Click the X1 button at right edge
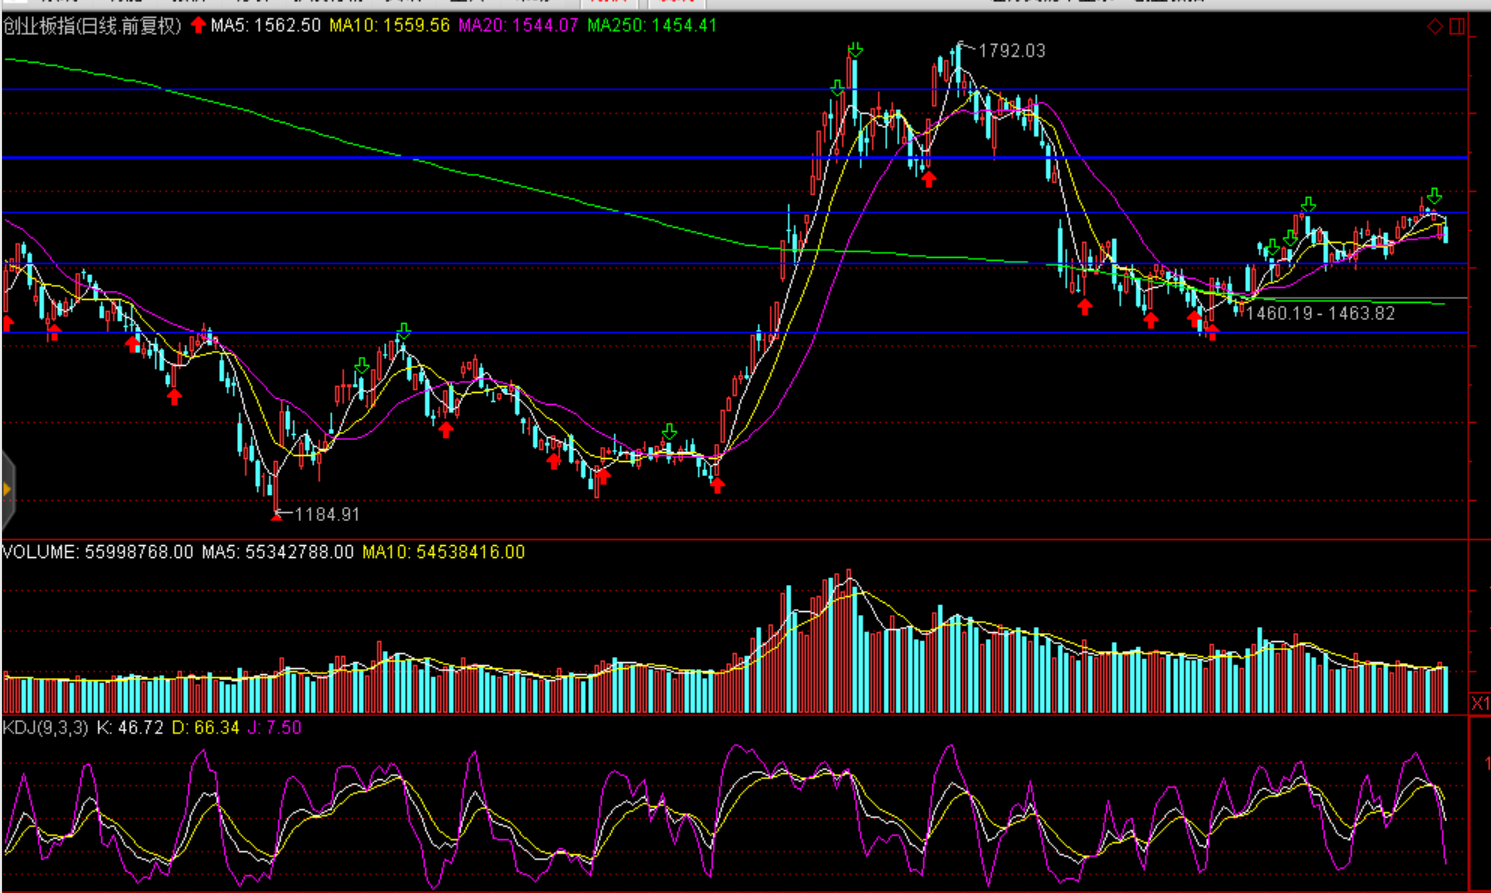Screen dimensions: 1491x893 point(1480,704)
